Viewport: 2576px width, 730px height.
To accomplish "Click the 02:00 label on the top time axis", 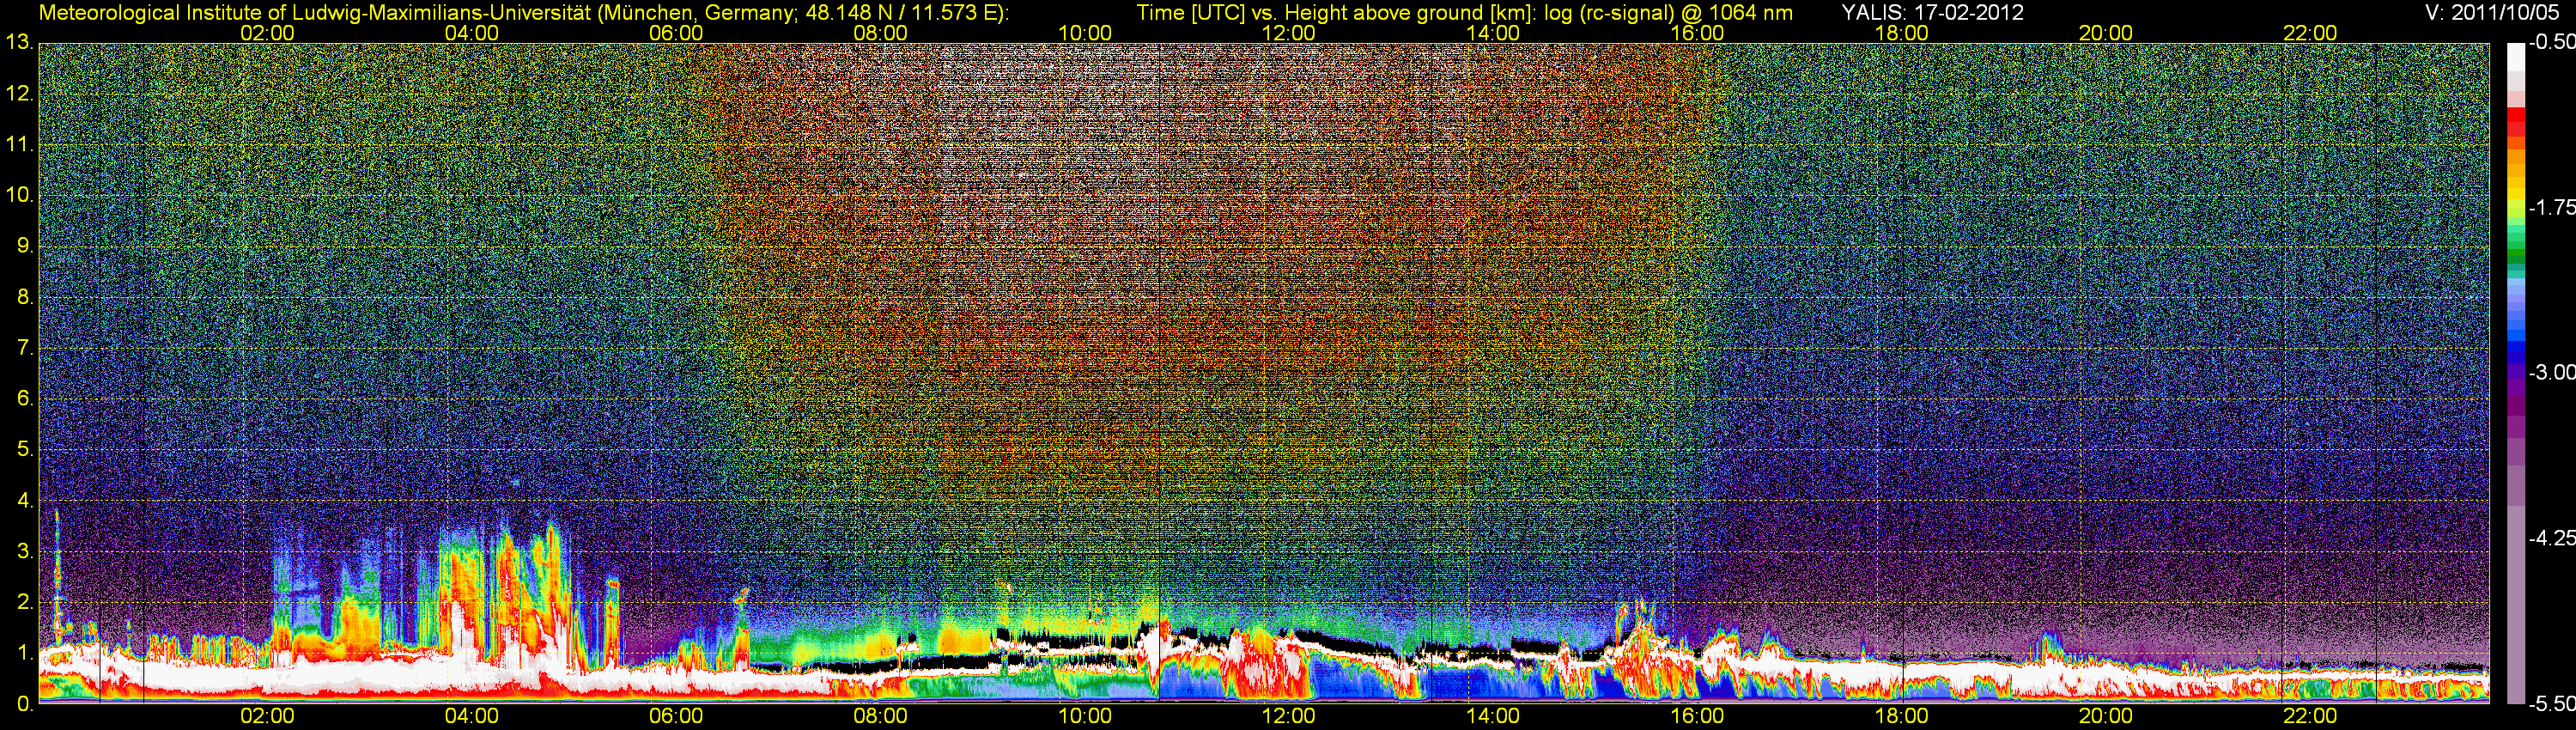I will pos(267,33).
